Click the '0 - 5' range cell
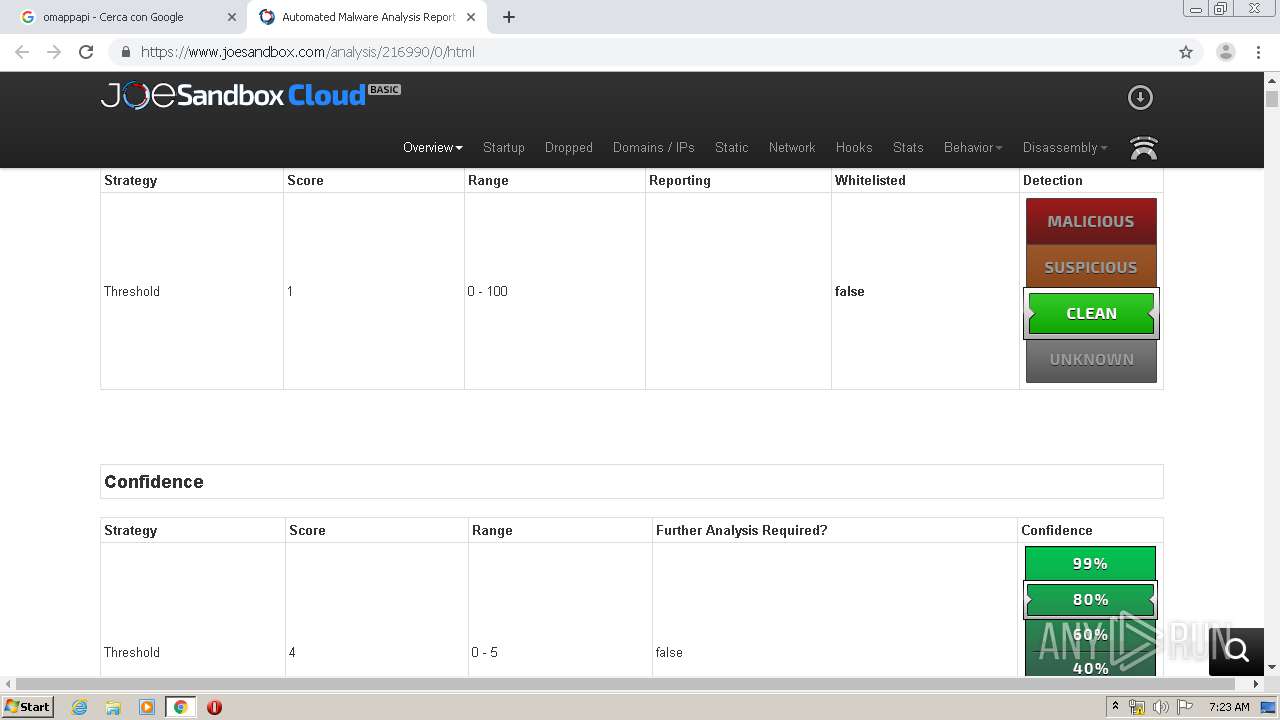The height and width of the screenshot is (720, 1280). pyautogui.click(x=485, y=652)
